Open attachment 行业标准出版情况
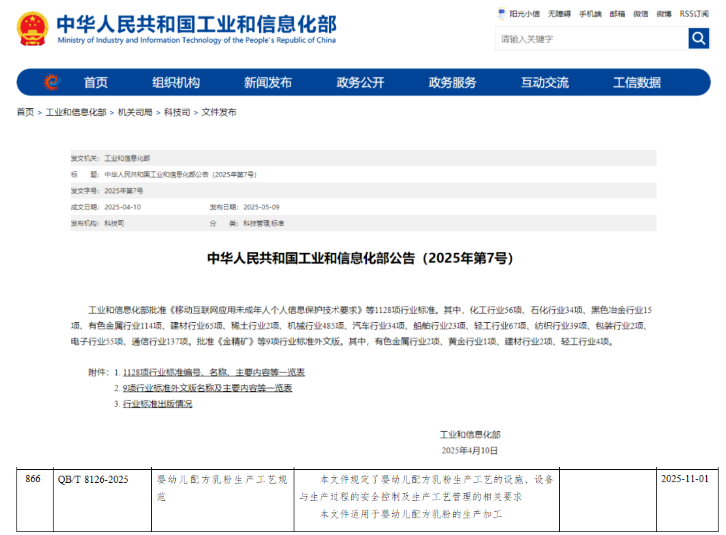726x535 pixels. pyautogui.click(x=157, y=404)
